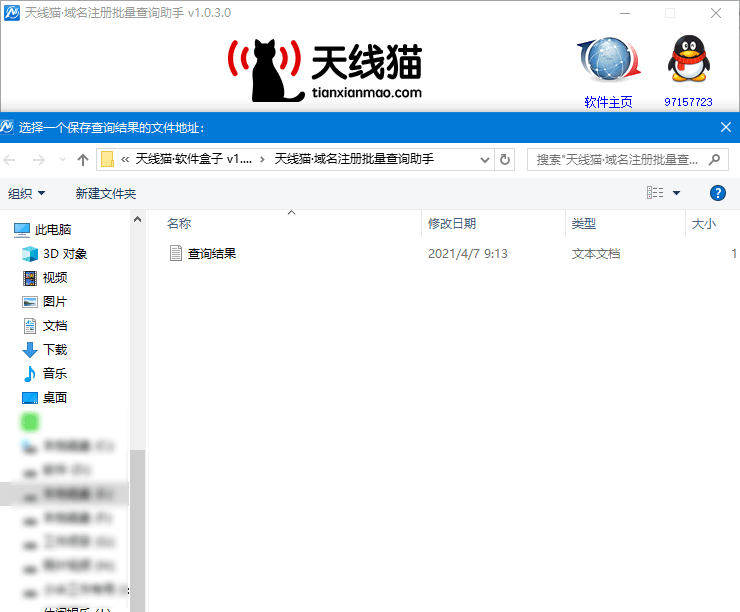The height and width of the screenshot is (612, 740).
Task: Open the 文档 folder
Action: pyautogui.click(x=55, y=326)
